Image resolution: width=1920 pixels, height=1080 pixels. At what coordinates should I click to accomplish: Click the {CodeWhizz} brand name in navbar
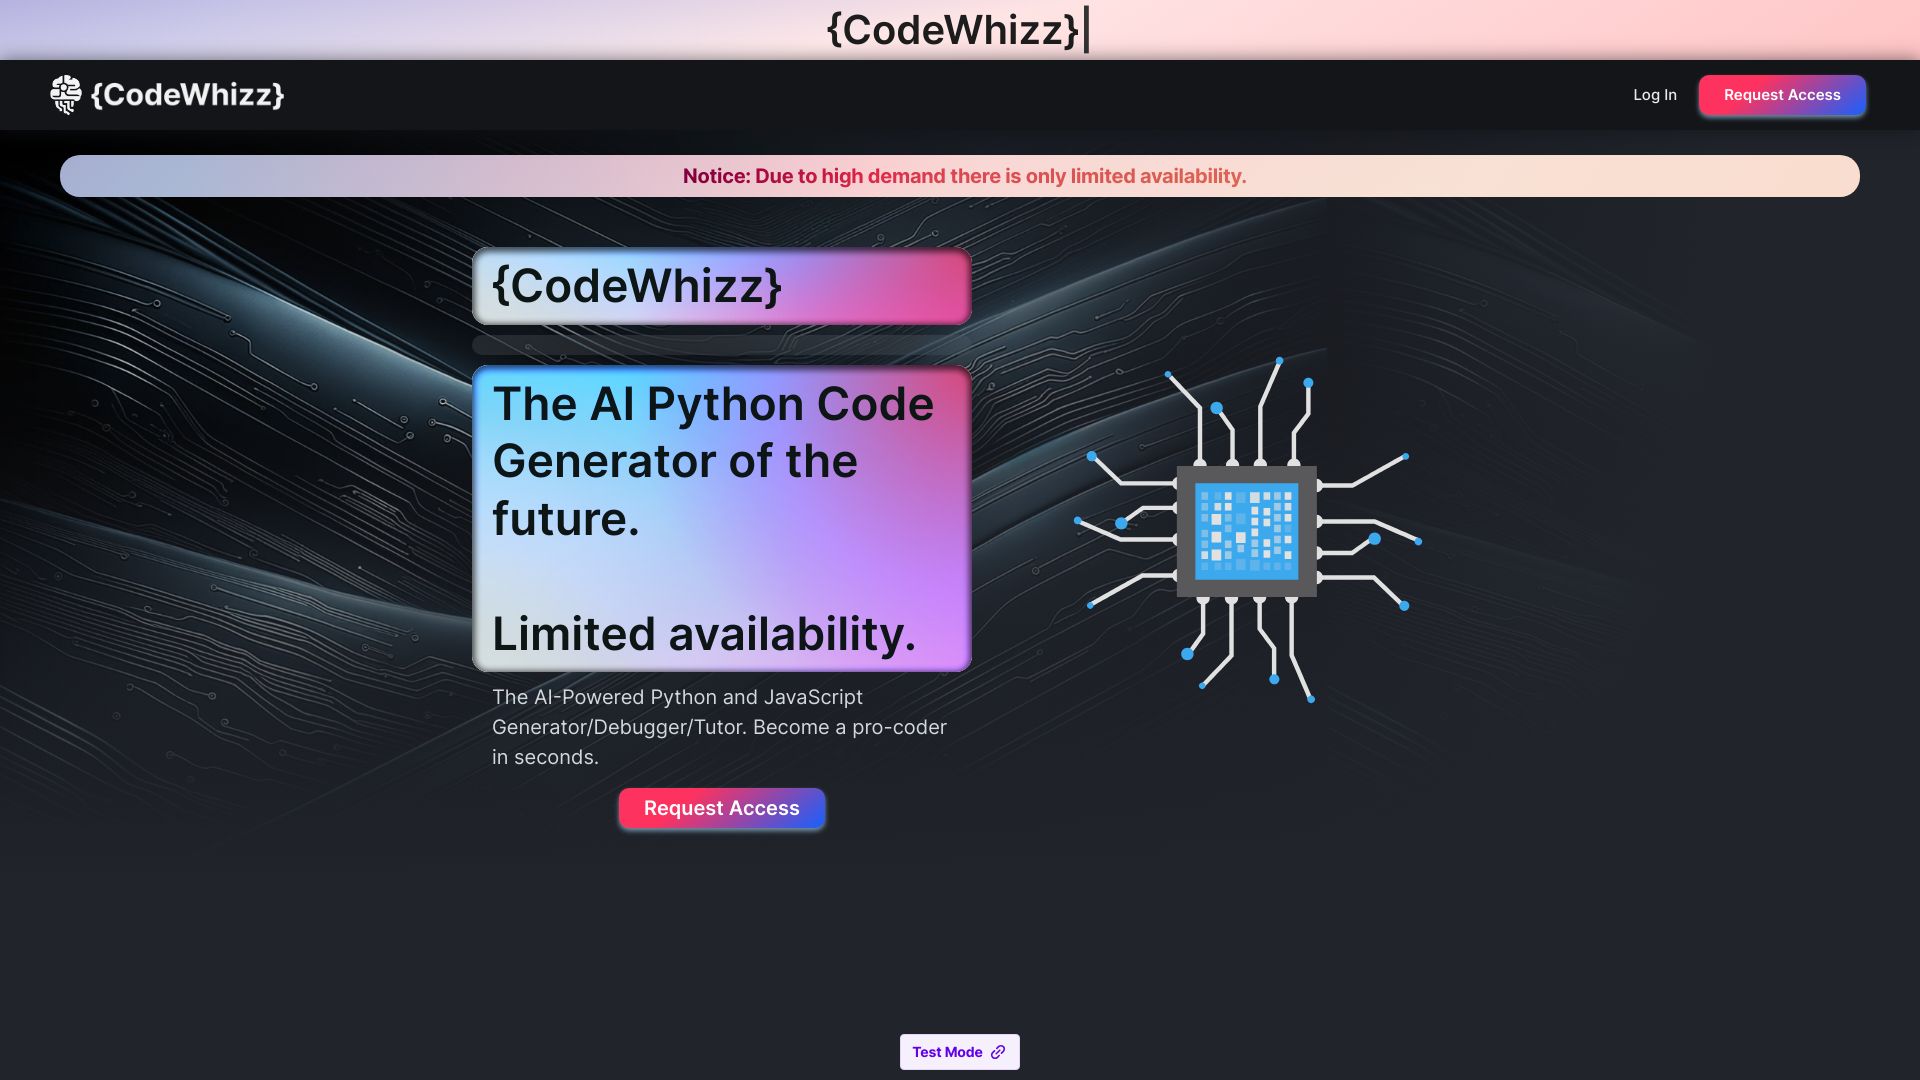pyautogui.click(x=188, y=95)
